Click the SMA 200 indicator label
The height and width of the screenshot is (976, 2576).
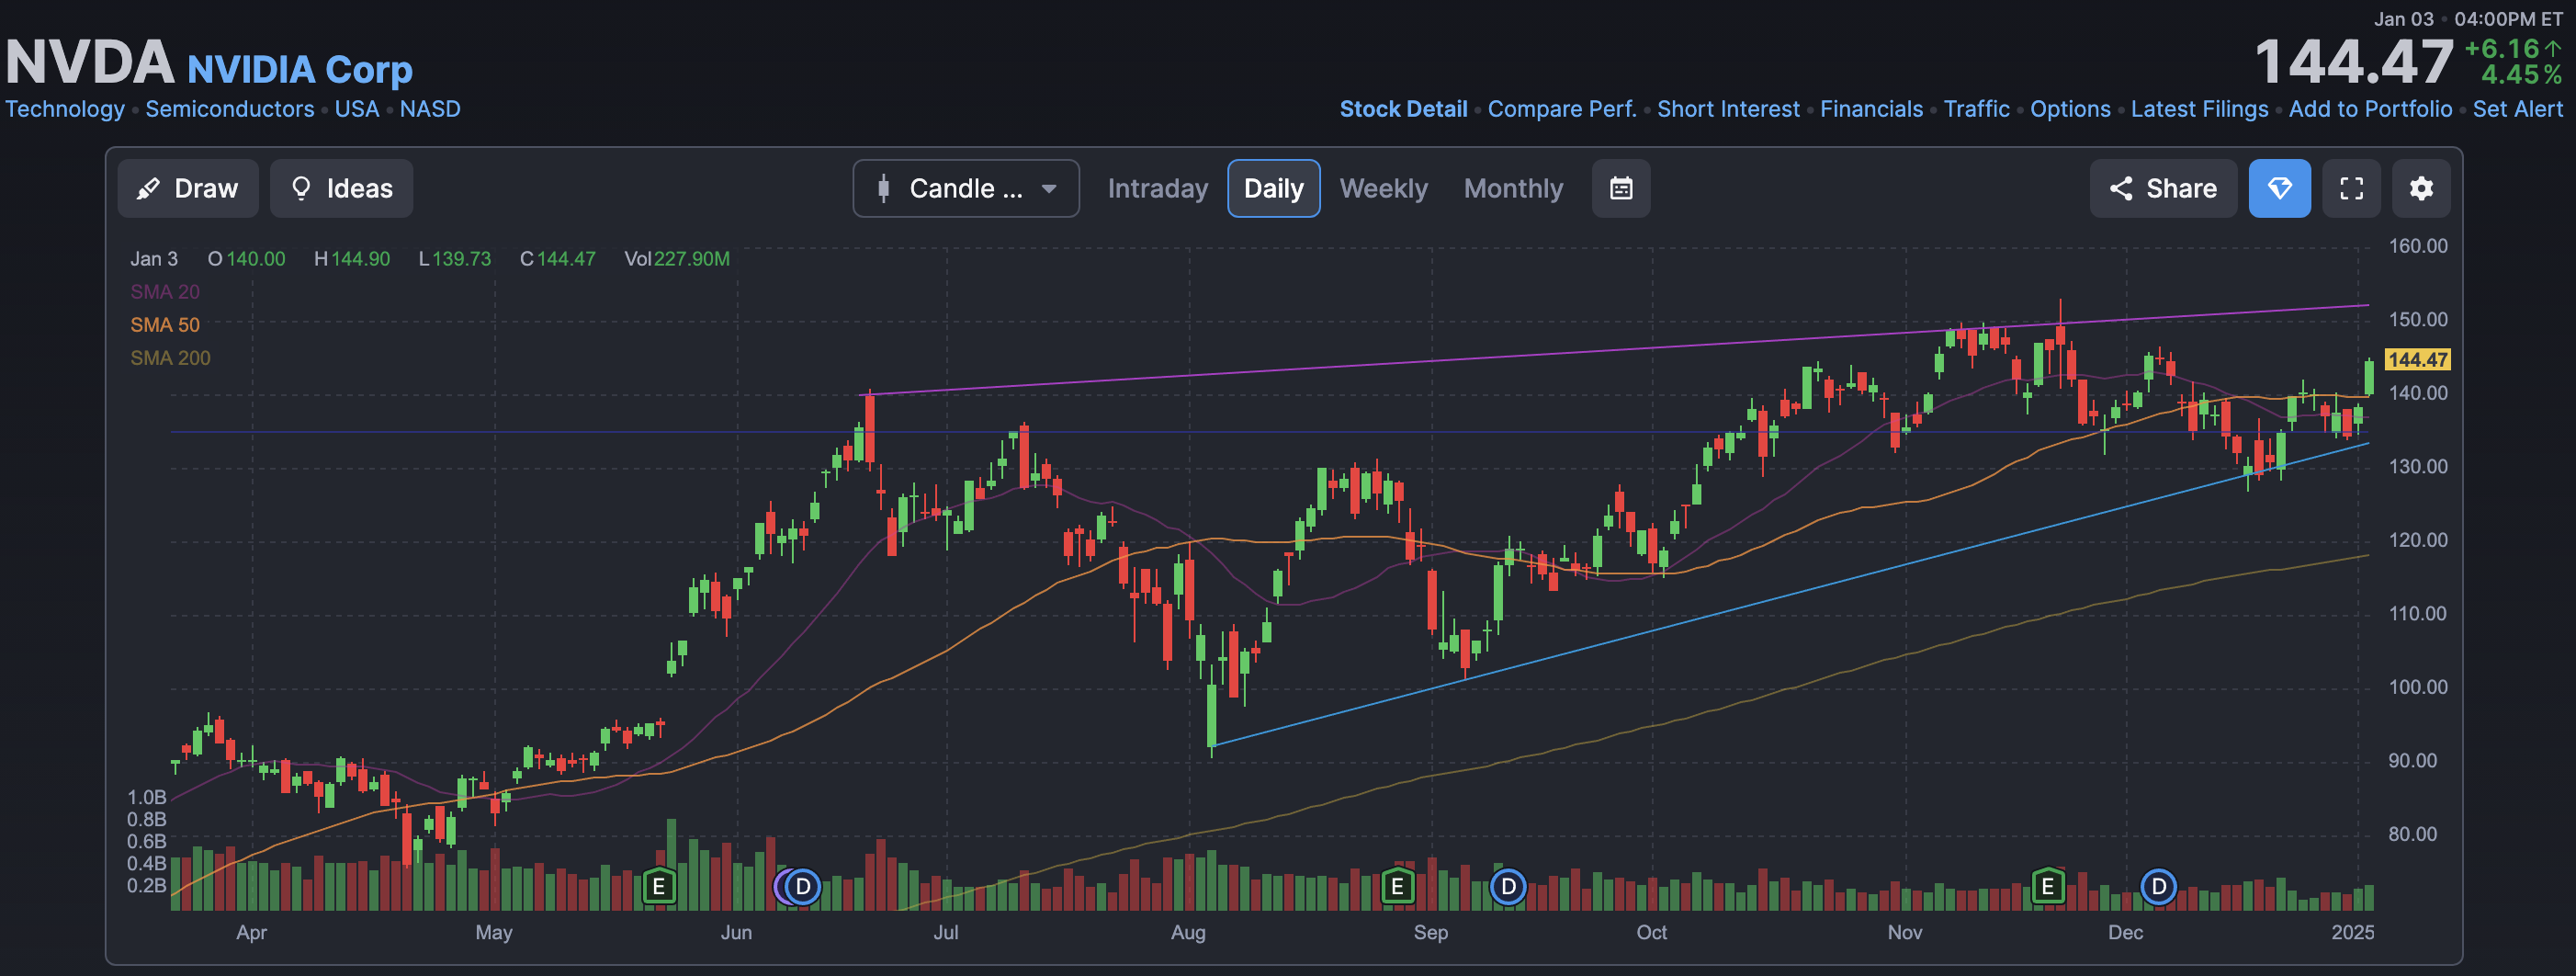point(170,358)
